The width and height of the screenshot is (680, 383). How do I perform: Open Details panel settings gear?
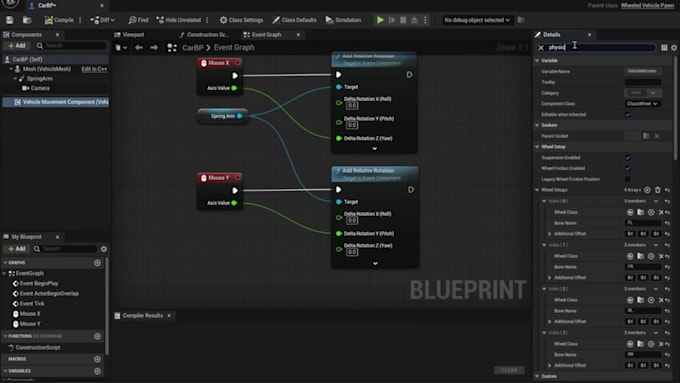coord(674,48)
